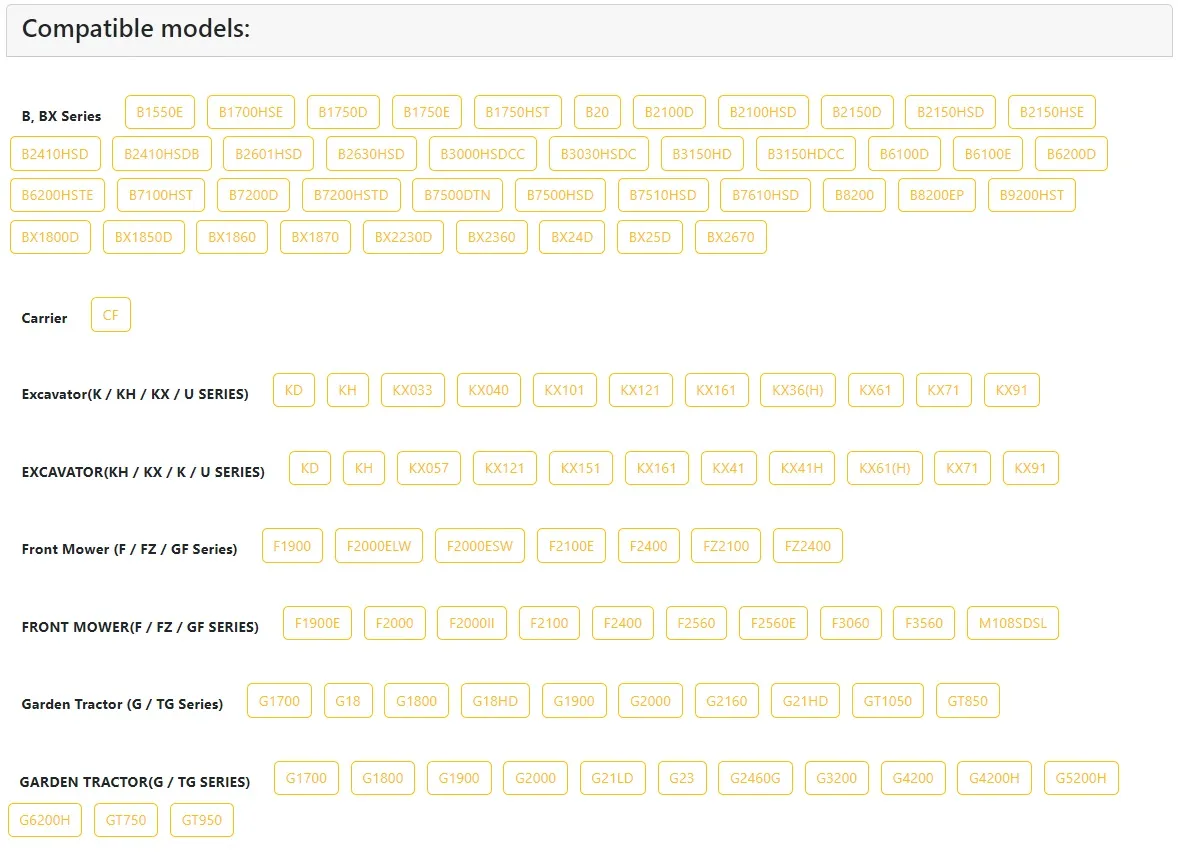Screen dimensions: 1180x864
Task: Select the B3000HSDCC model tag
Action: (x=482, y=154)
